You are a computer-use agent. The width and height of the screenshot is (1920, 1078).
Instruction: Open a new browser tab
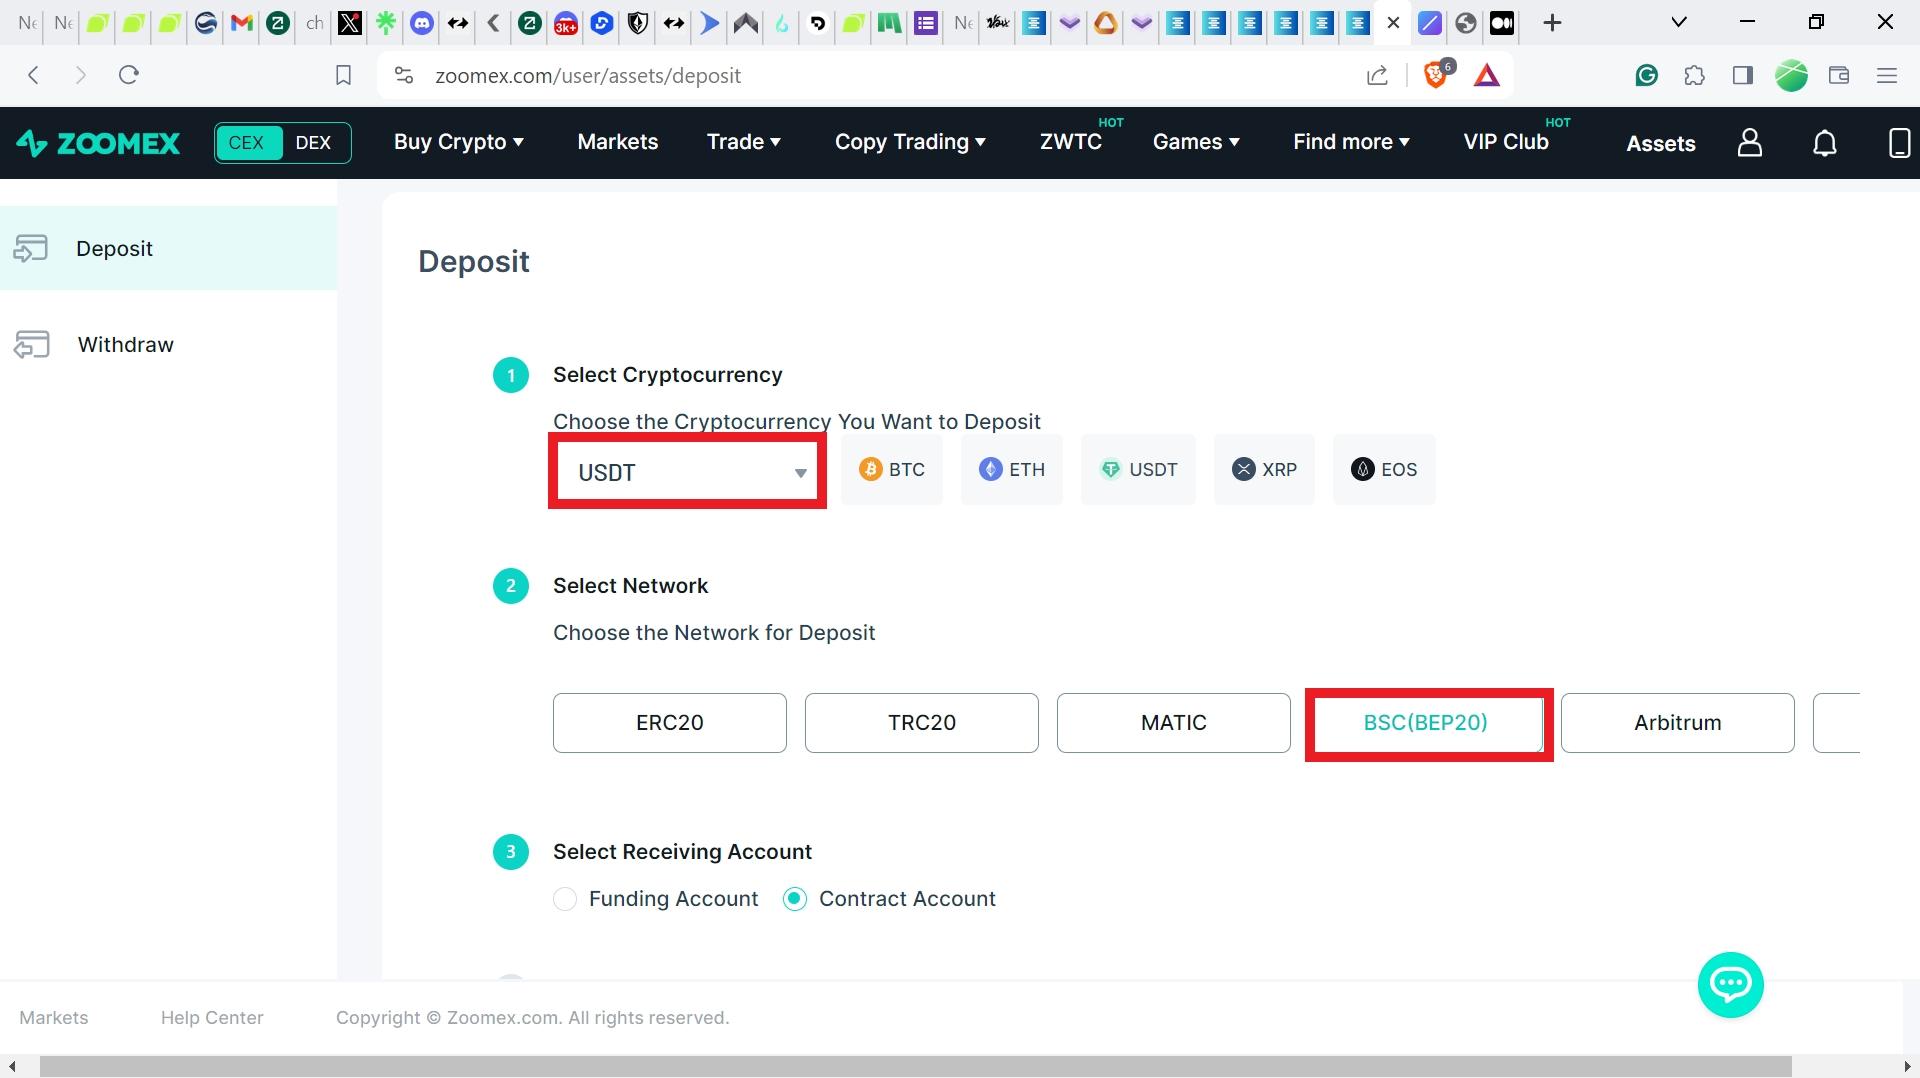pyautogui.click(x=1552, y=22)
